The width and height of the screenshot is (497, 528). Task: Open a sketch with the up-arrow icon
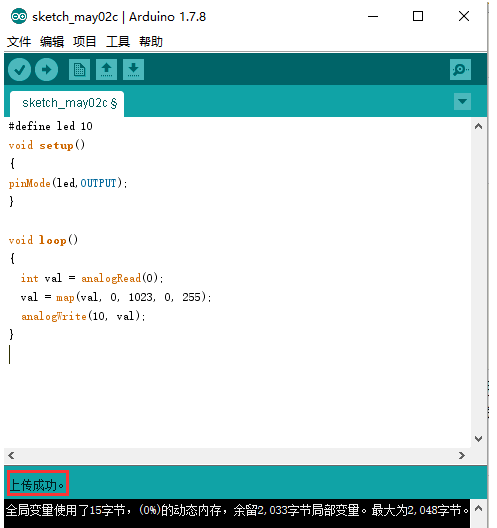click(106, 70)
